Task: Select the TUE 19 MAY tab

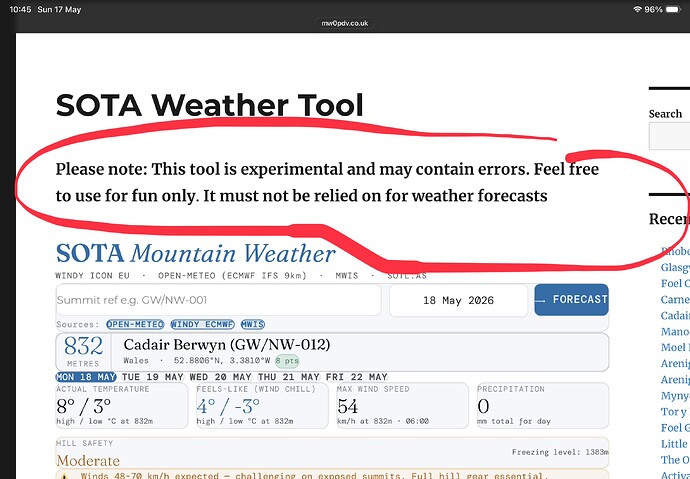Action: point(152,377)
